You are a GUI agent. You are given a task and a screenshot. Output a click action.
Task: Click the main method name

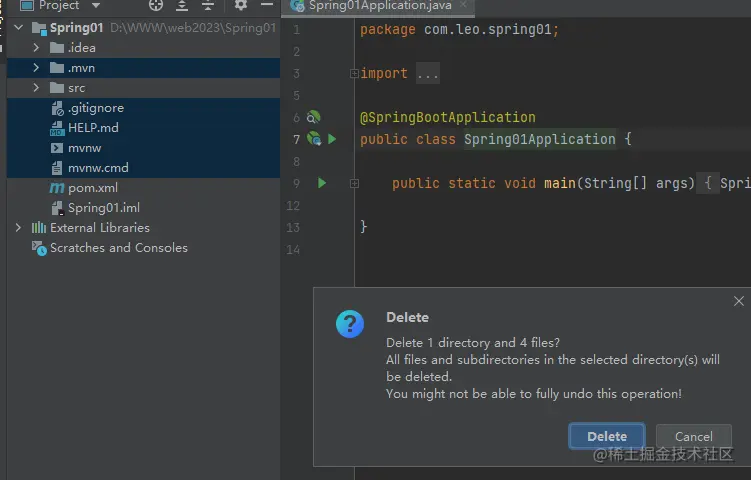(x=560, y=183)
